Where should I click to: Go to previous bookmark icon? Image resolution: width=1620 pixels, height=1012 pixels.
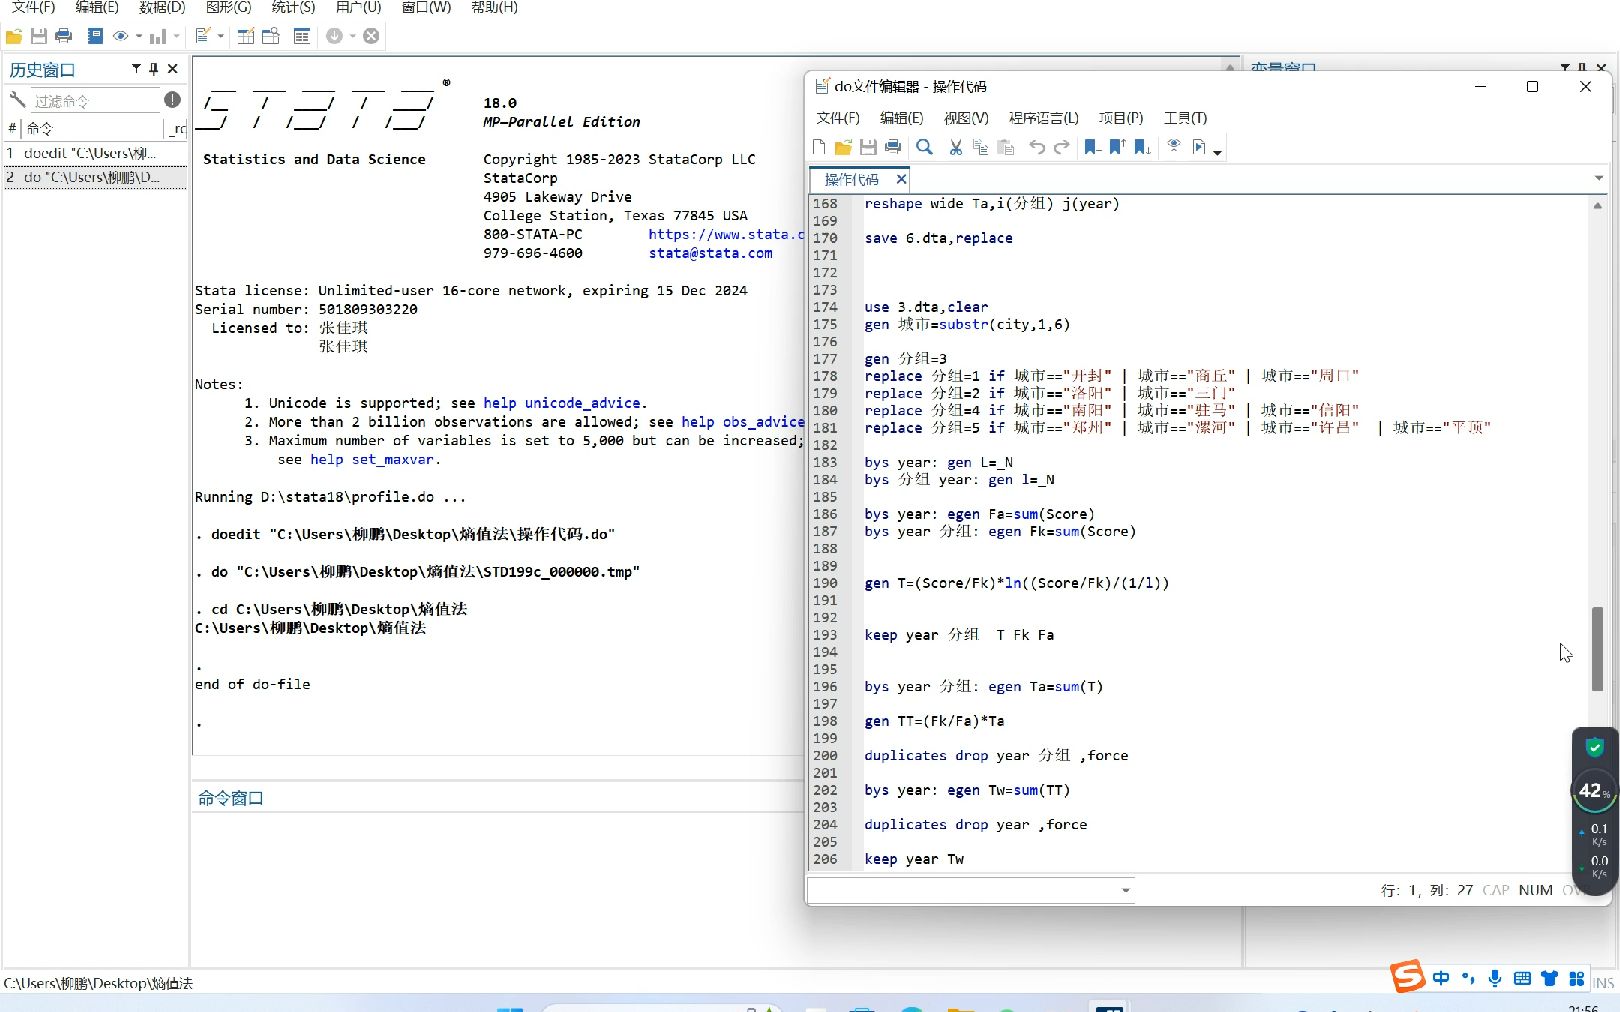point(1117,147)
